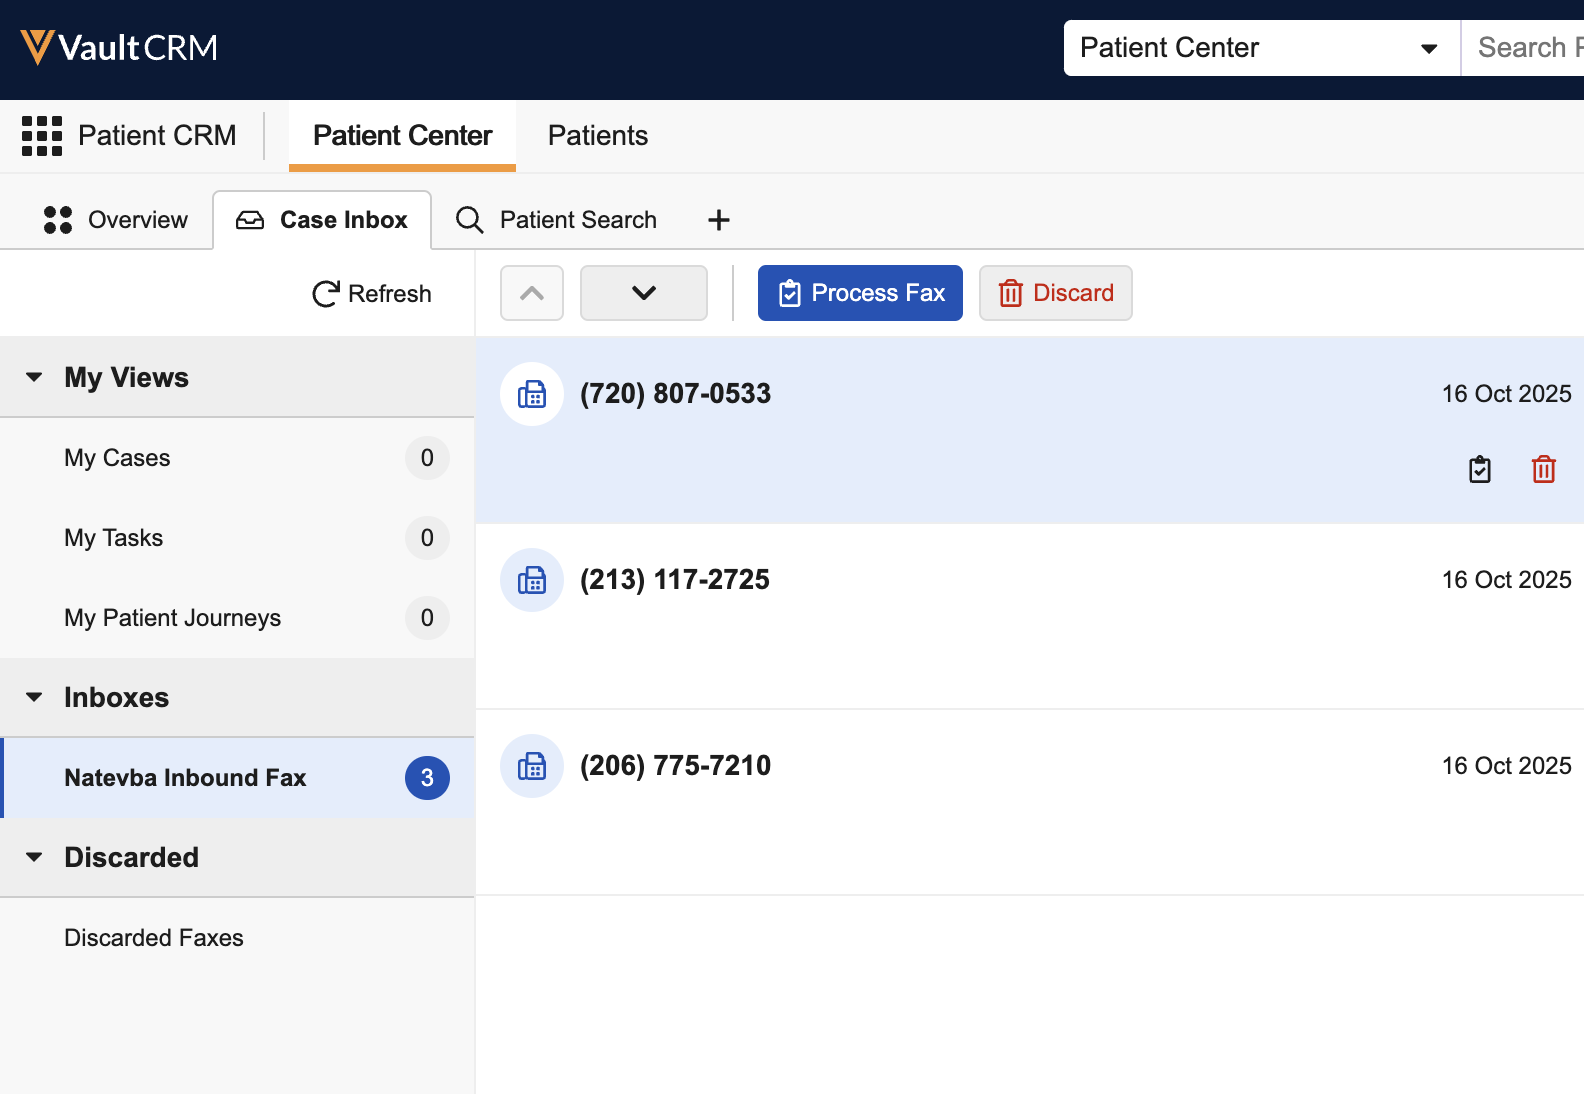Switch to the Overview tab
The width and height of the screenshot is (1584, 1094).
coord(116,220)
